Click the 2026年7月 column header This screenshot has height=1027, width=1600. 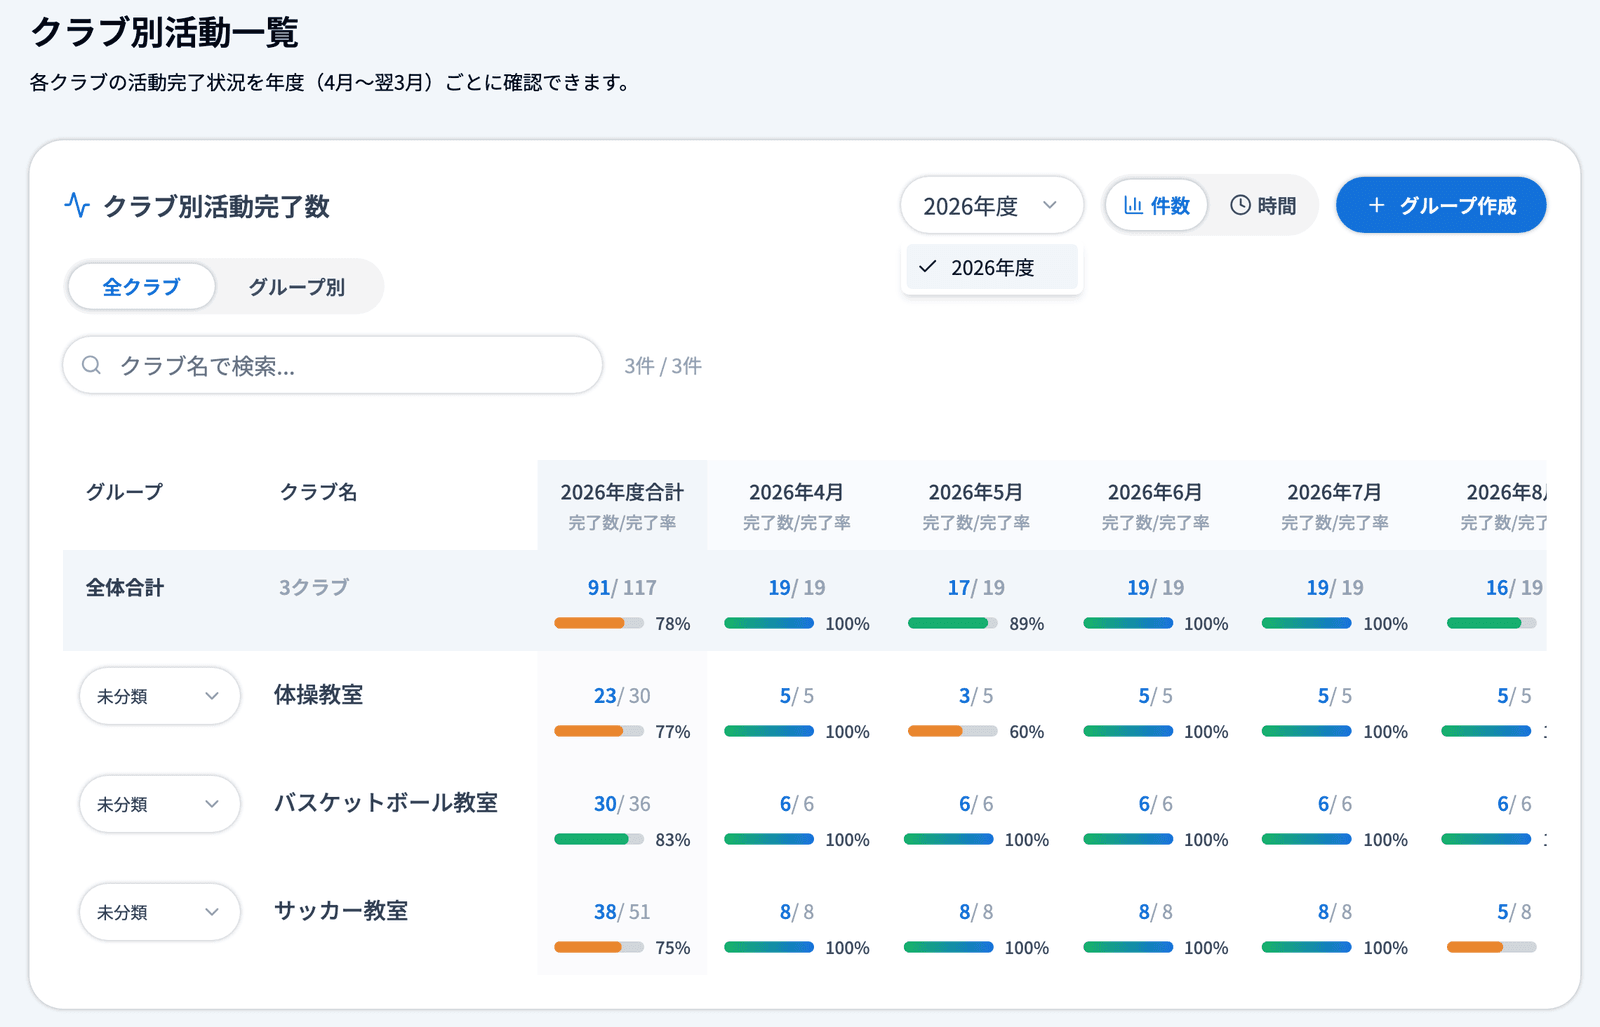(x=1335, y=505)
